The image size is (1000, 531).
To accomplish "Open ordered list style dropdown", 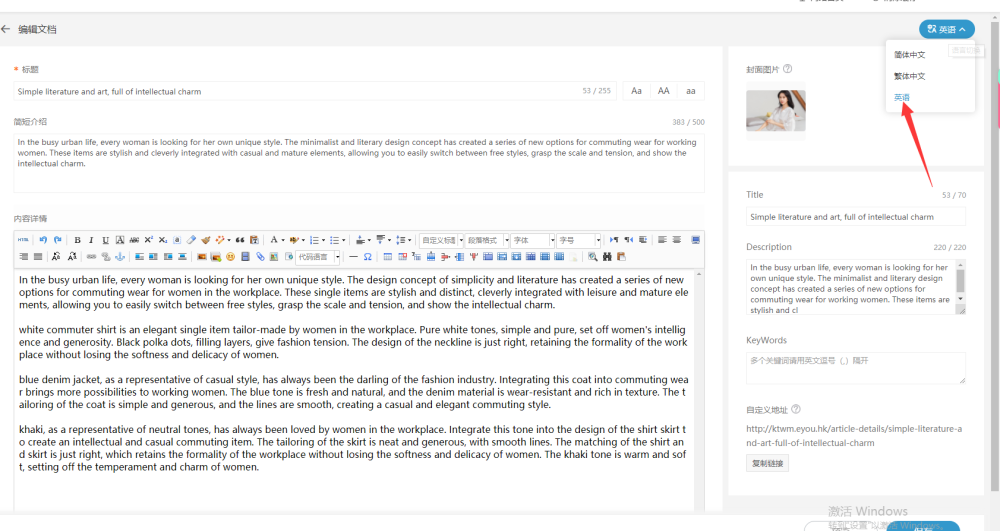I will (x=323, y=240).
